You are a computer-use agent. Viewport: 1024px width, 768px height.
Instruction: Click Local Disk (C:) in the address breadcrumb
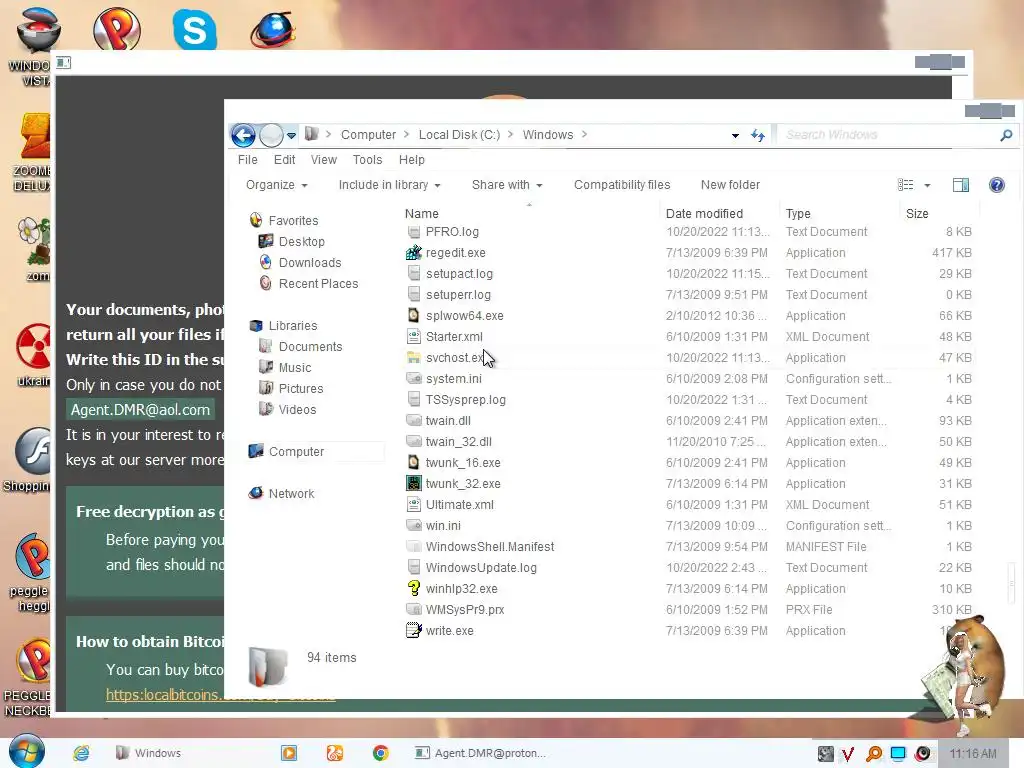pos(459,135)
